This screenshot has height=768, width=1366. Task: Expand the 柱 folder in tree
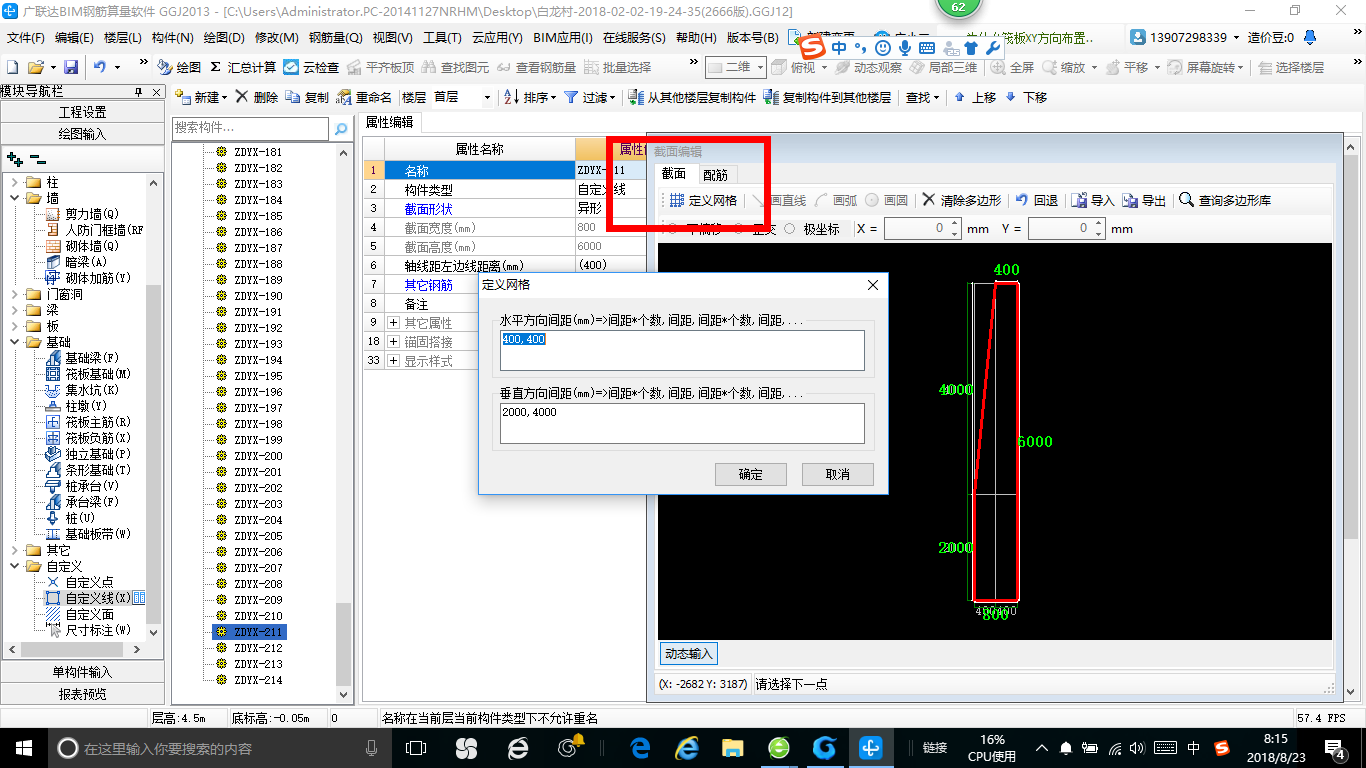(15, 182)
